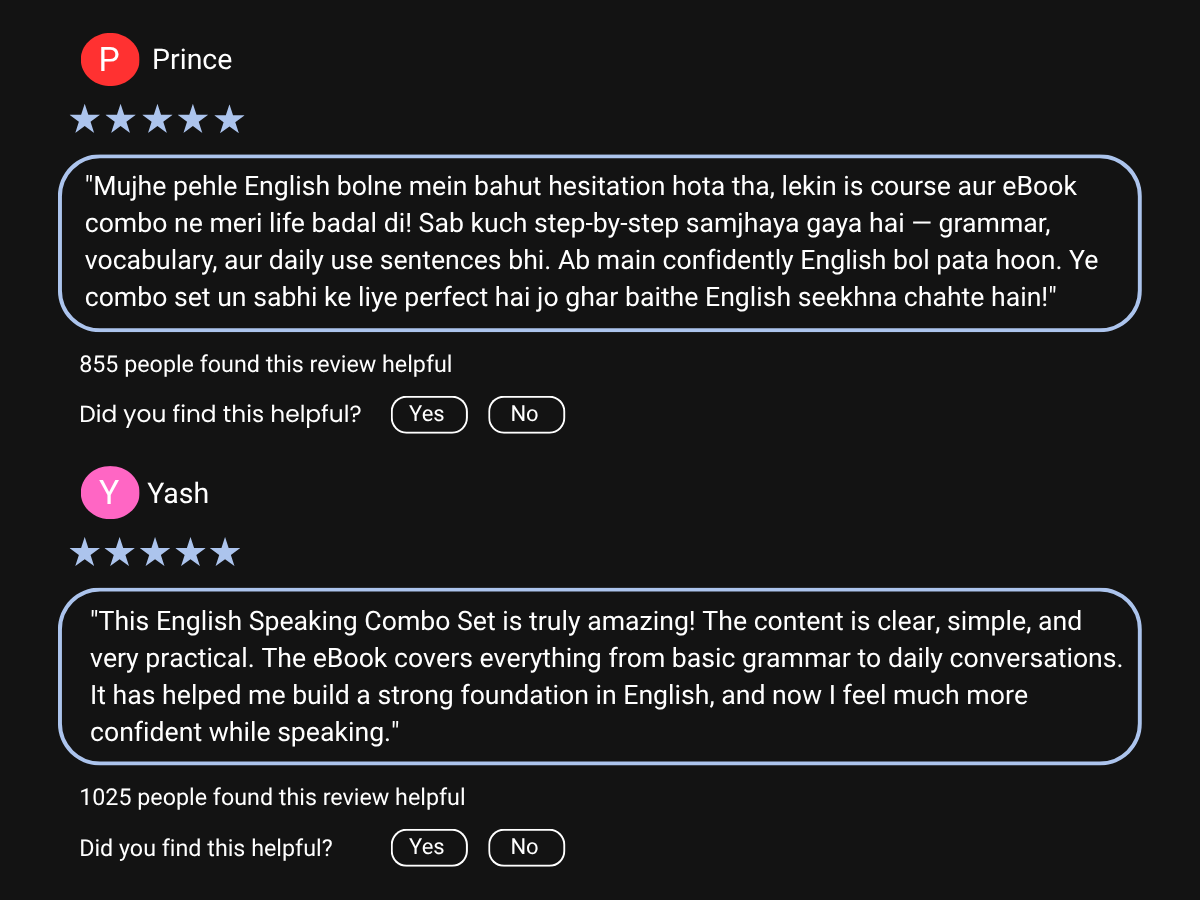Click Yash's pink avatar icon
This screenshot has height=900, width=1200.
point(109,492)
